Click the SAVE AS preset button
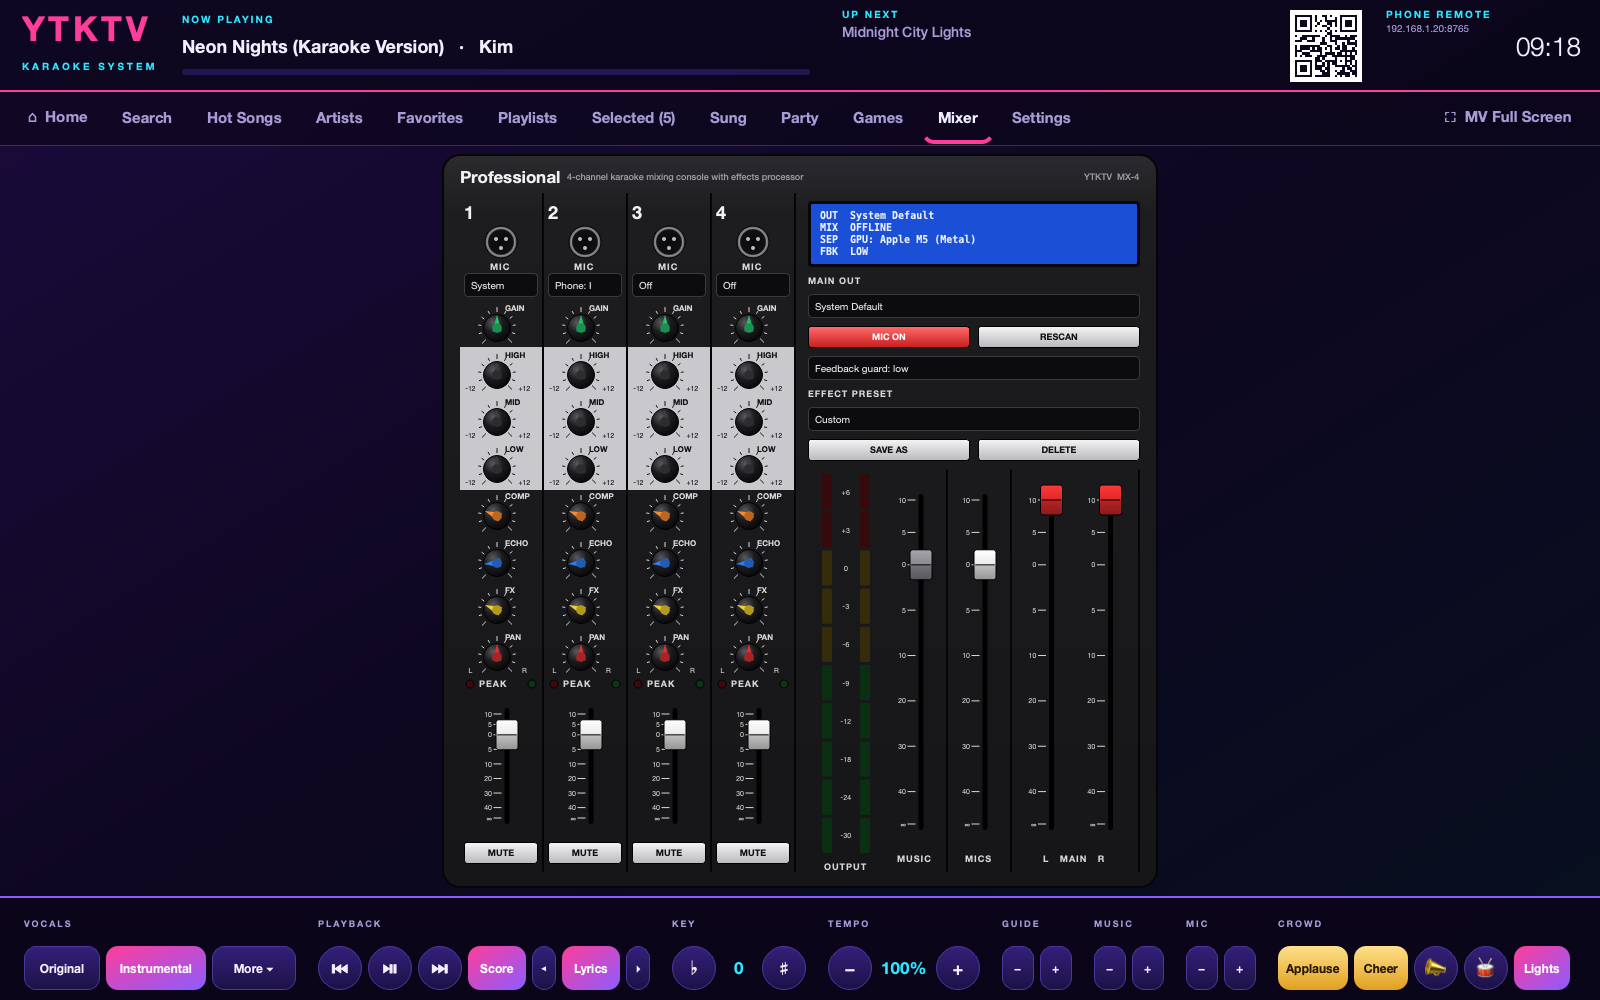Image resolution: width=1600 pixels, height=1000 pixels. point(889,450)
